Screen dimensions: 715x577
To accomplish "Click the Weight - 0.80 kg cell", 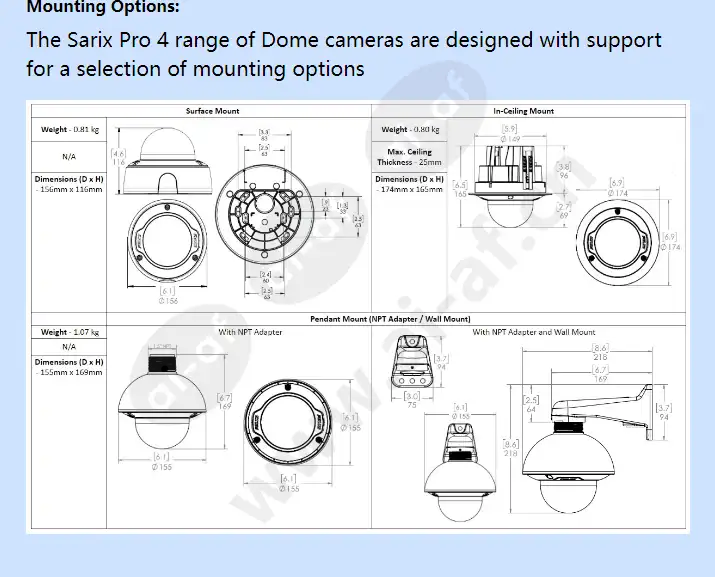I will [410, 130].
